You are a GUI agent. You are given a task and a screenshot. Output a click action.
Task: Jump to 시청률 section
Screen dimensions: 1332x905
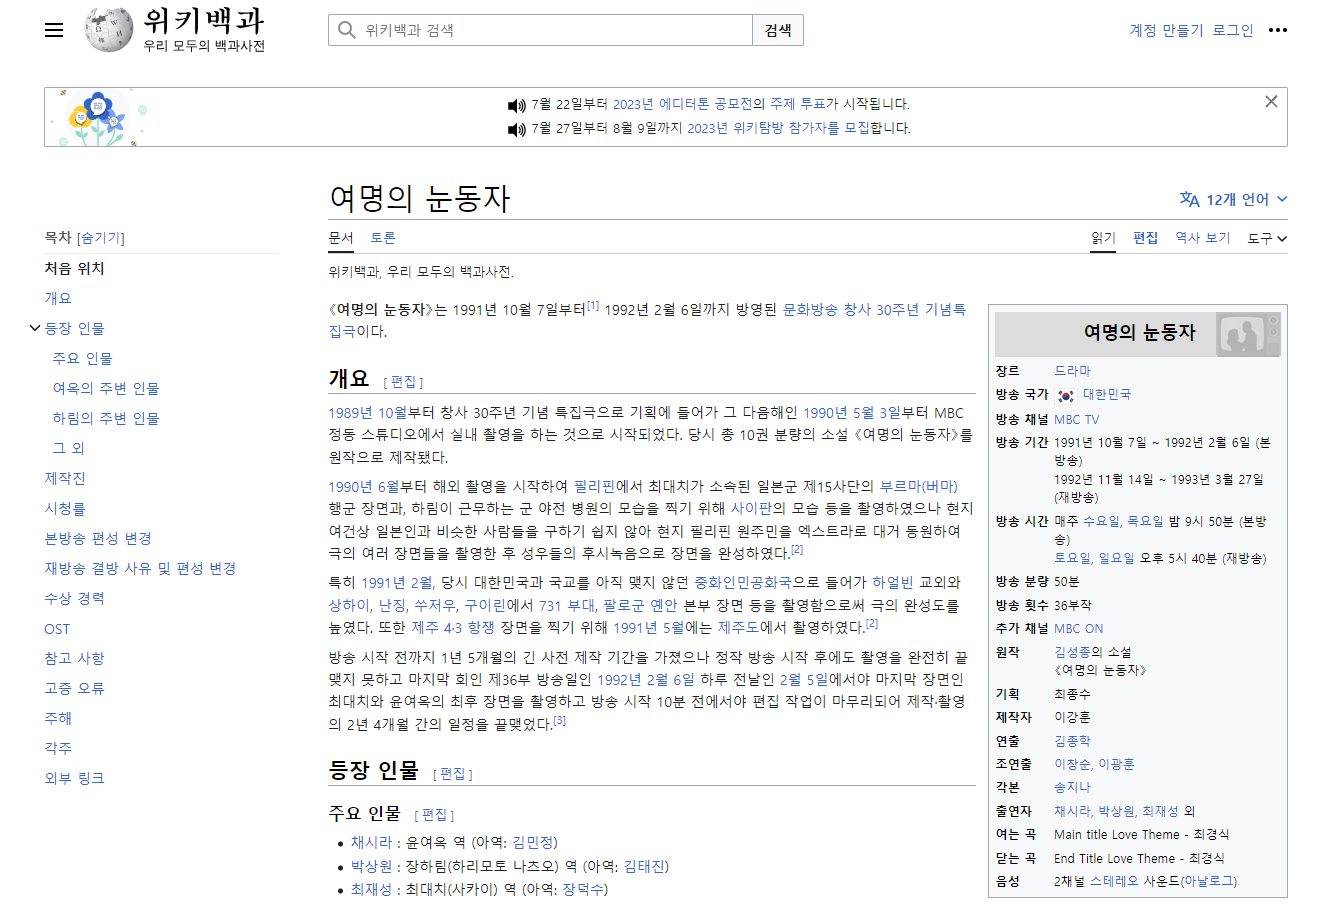pos(65,508)
